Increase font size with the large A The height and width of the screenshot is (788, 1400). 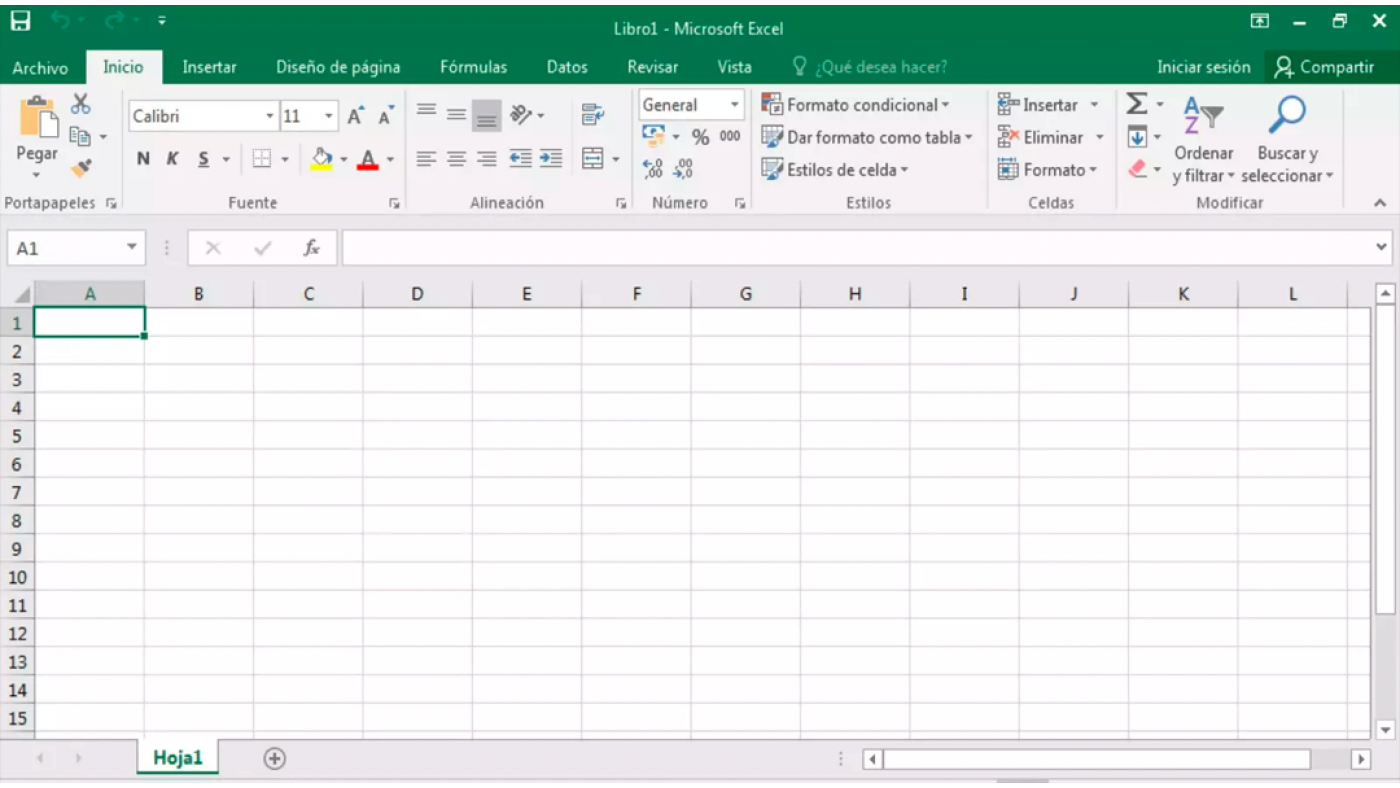tap(355, 117)
